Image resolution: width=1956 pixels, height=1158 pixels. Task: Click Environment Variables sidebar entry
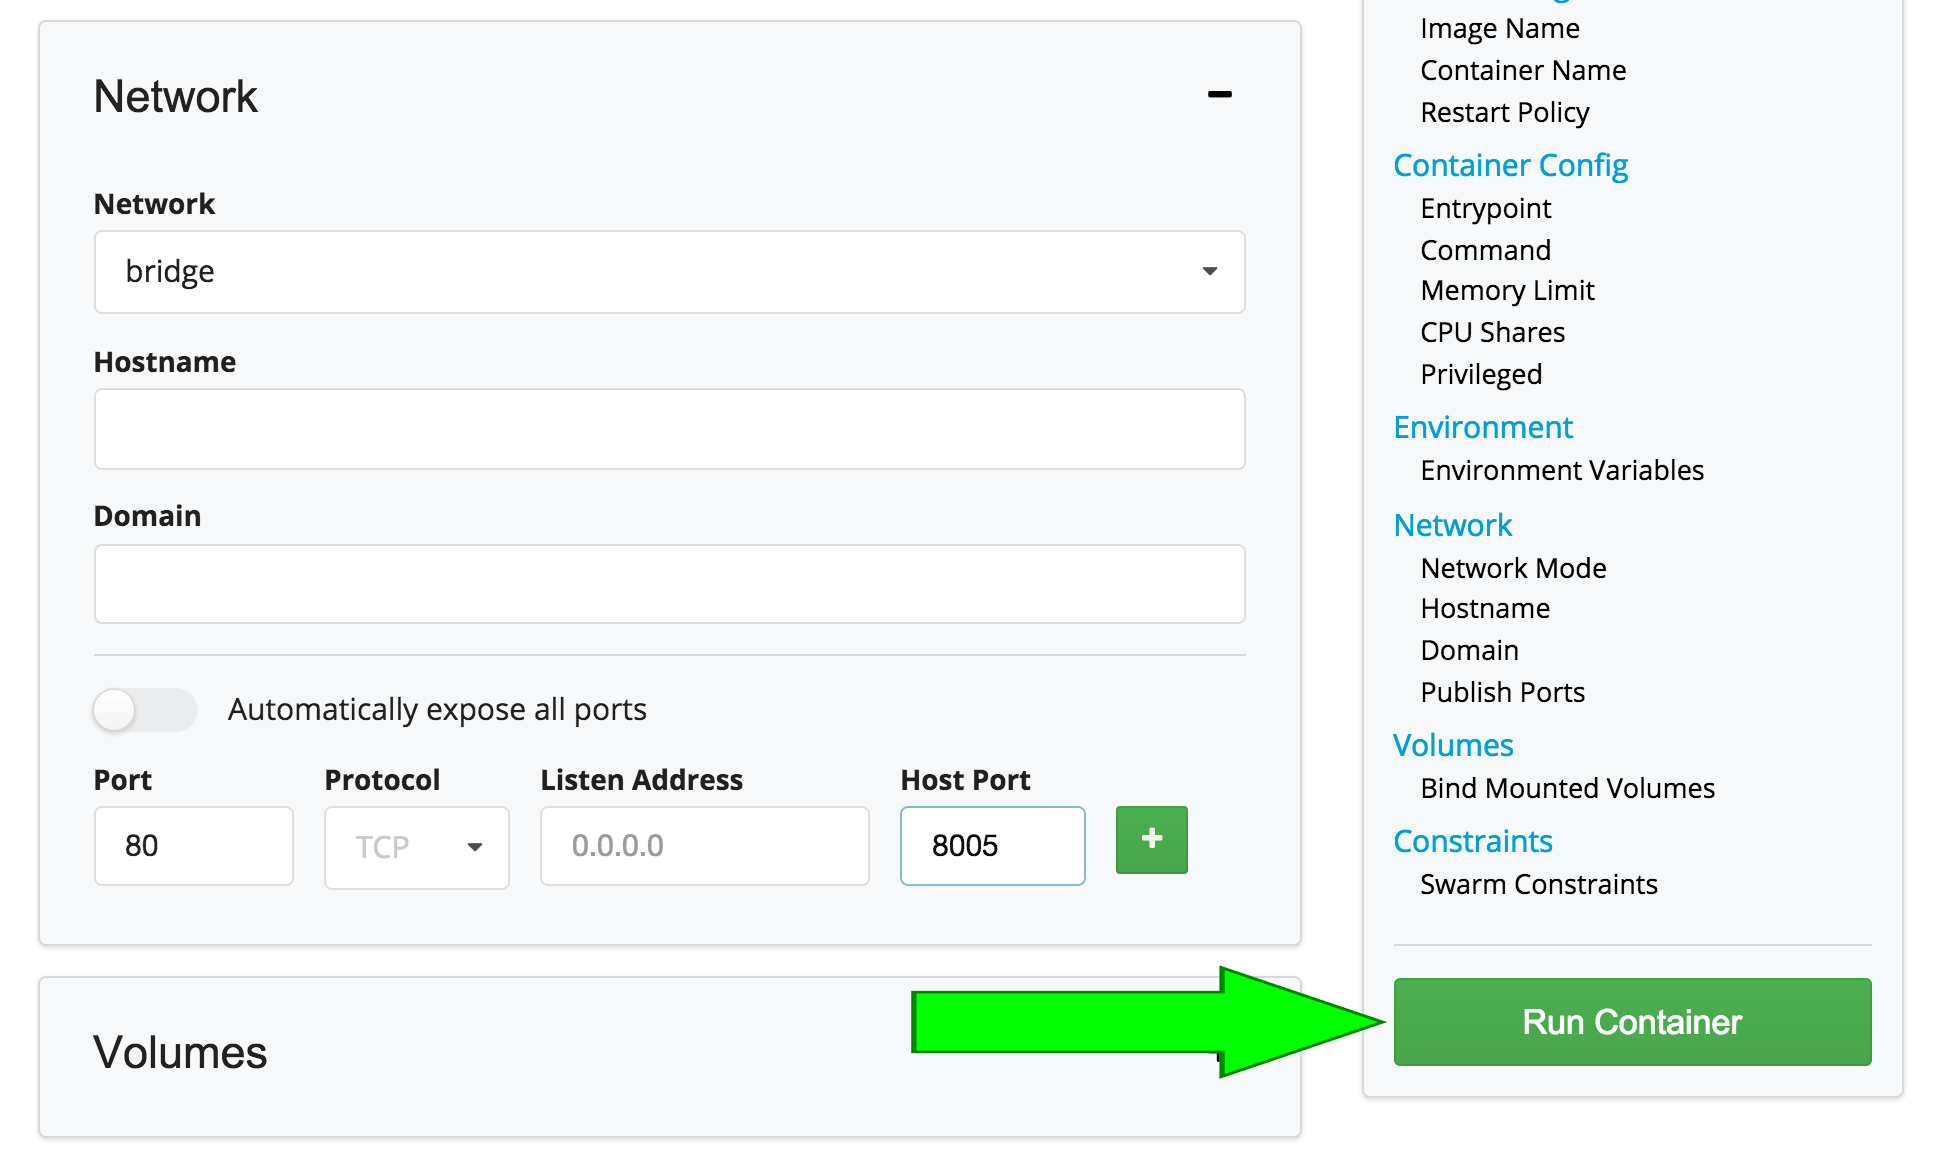click(x=1561, y=470)
